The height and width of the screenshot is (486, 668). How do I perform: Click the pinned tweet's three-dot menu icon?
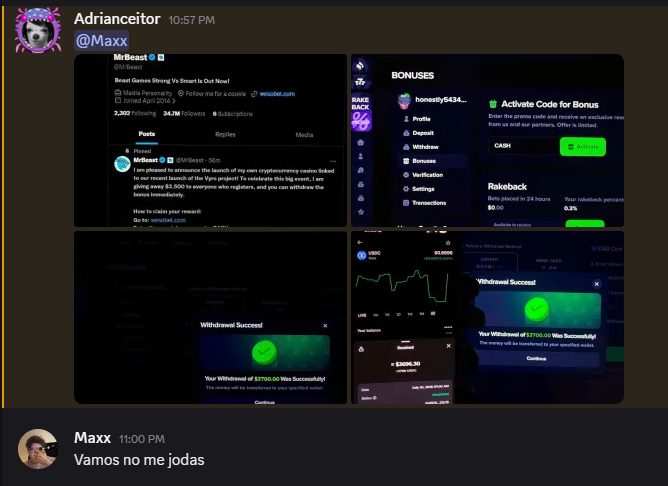(333, 161)
